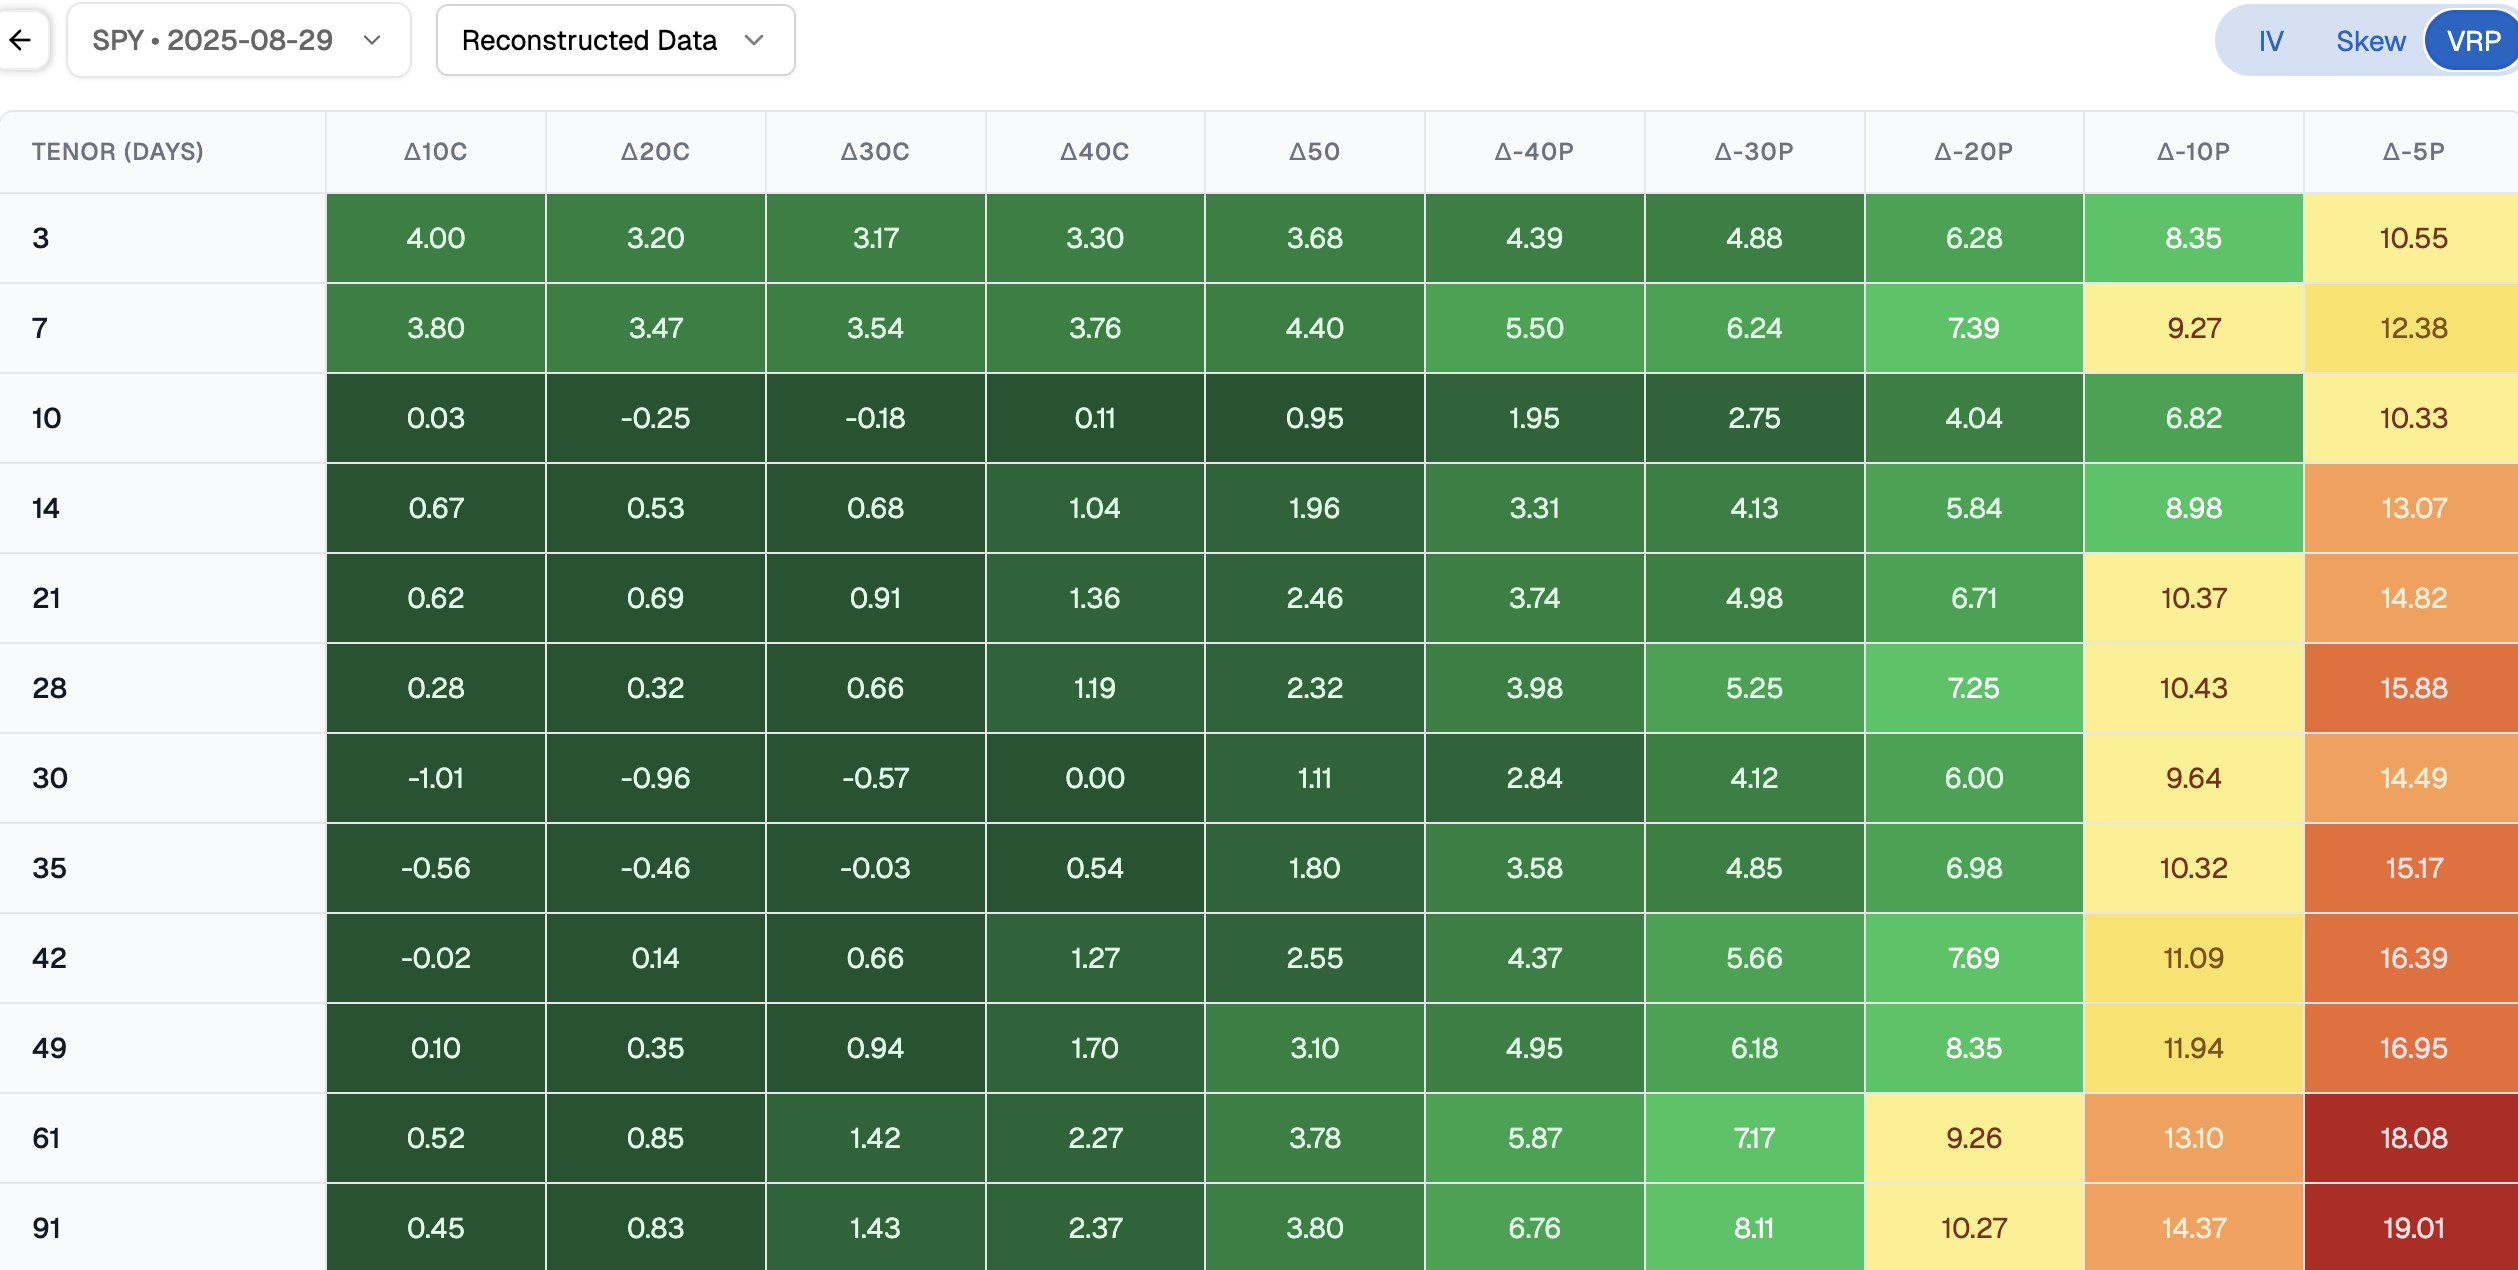
Task: Click the 10.37 cell in tenor 21 row
Action: 2193,597
